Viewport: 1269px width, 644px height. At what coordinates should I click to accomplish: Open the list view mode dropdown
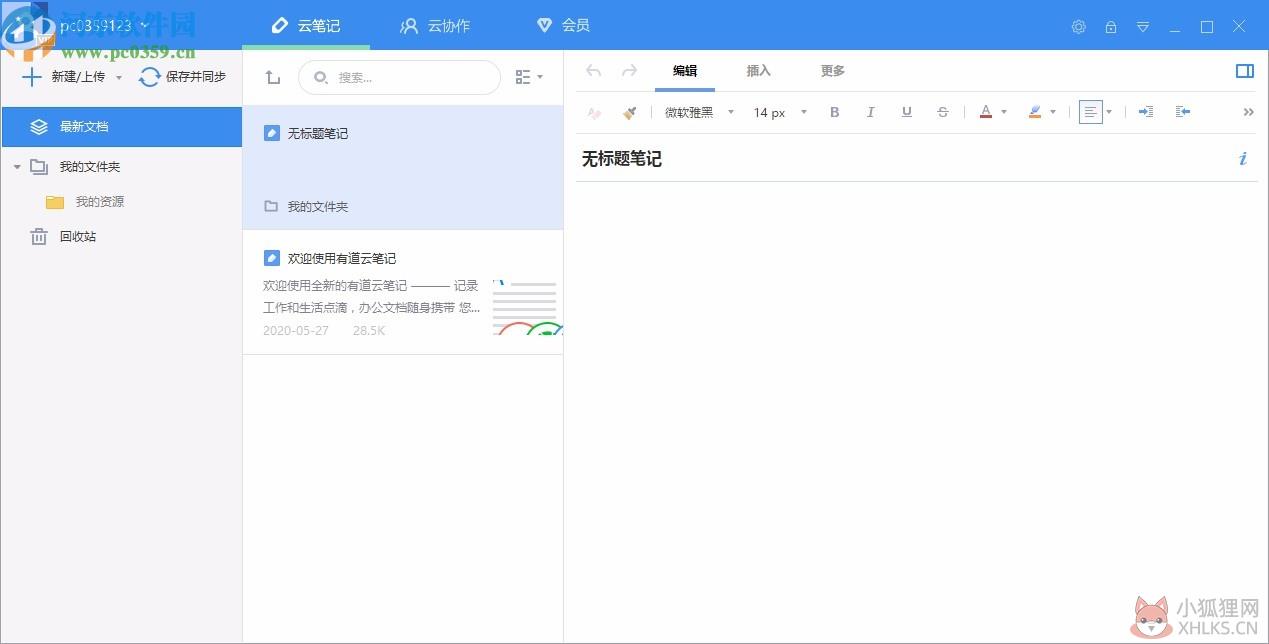click(x=529, y=77)
